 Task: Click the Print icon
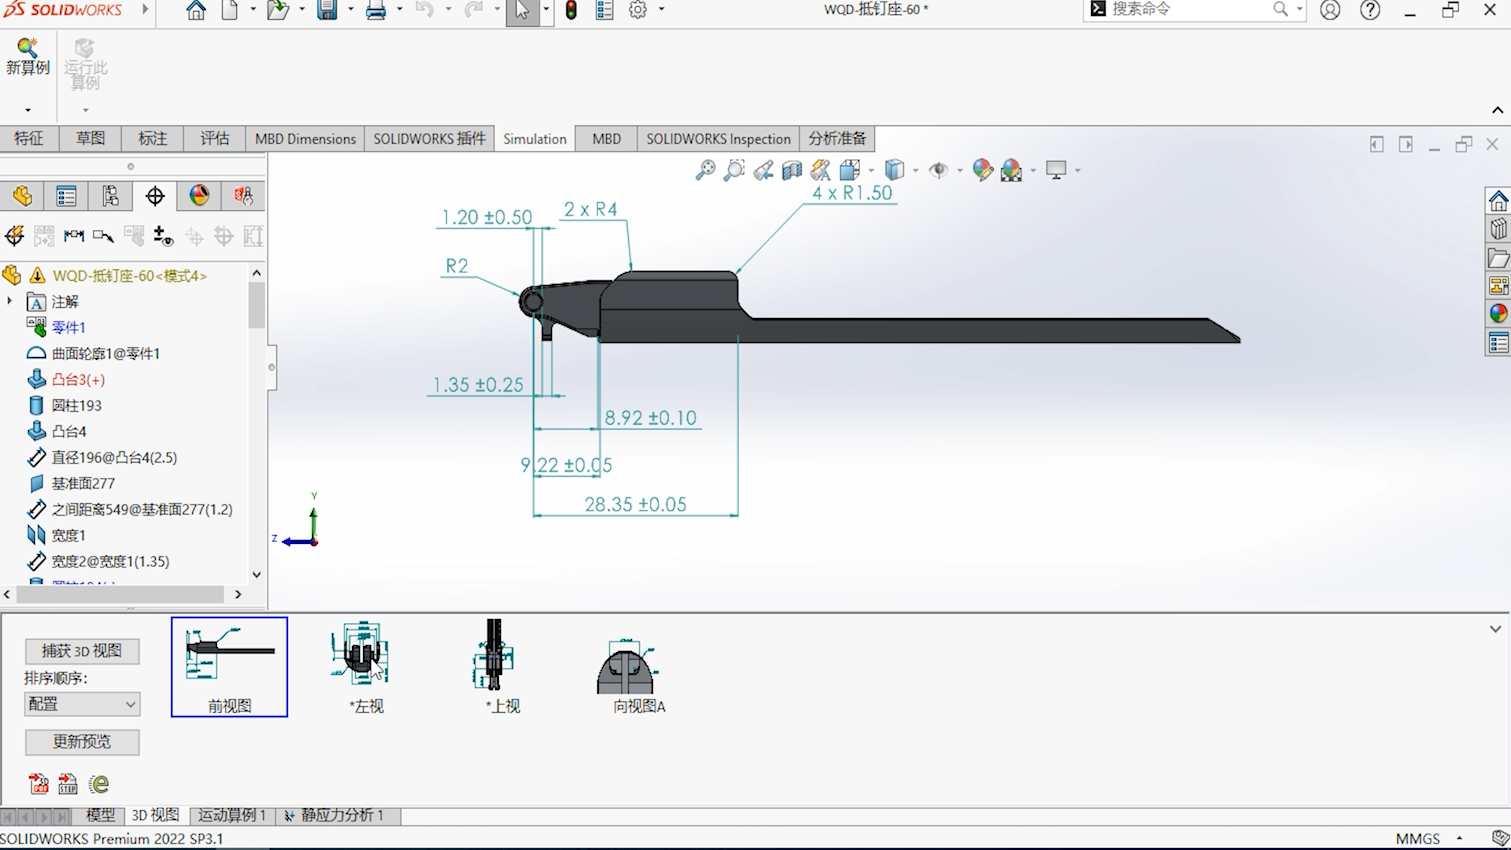point(376,11)
